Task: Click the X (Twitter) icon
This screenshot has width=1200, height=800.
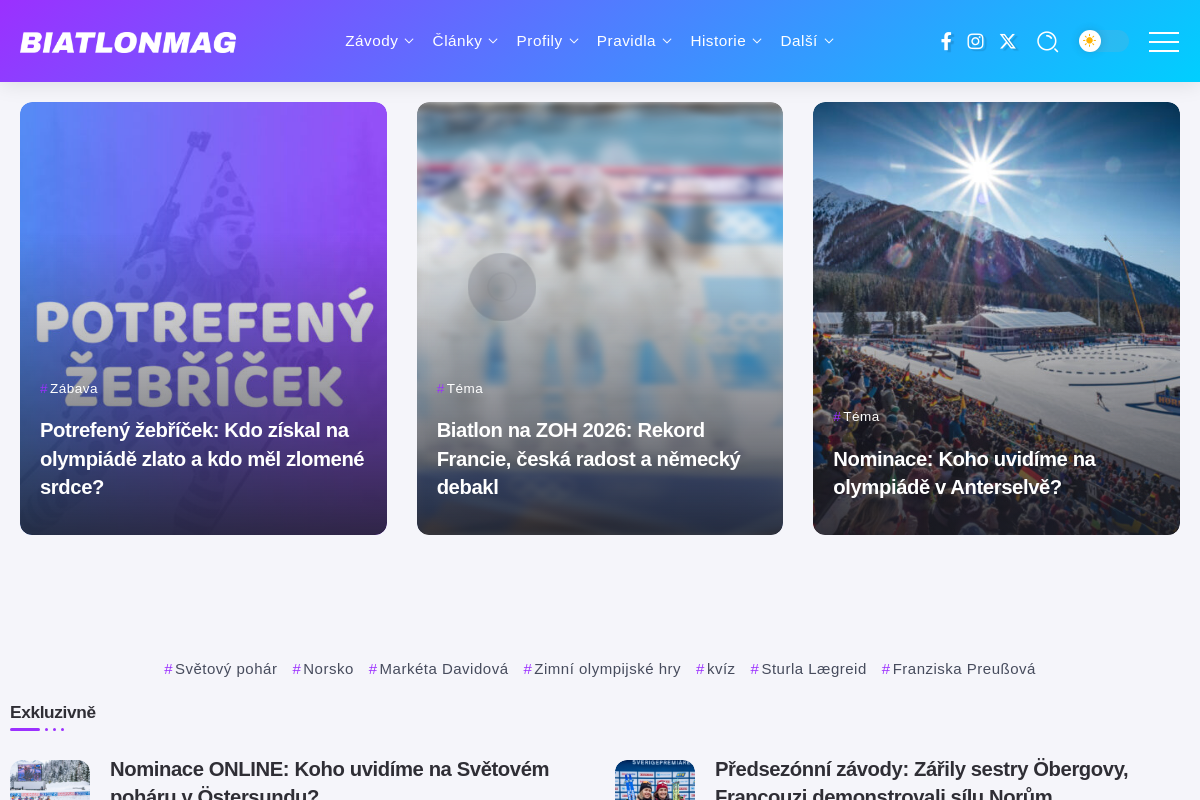Action: pyautogui.click(x=1007, y=41)
